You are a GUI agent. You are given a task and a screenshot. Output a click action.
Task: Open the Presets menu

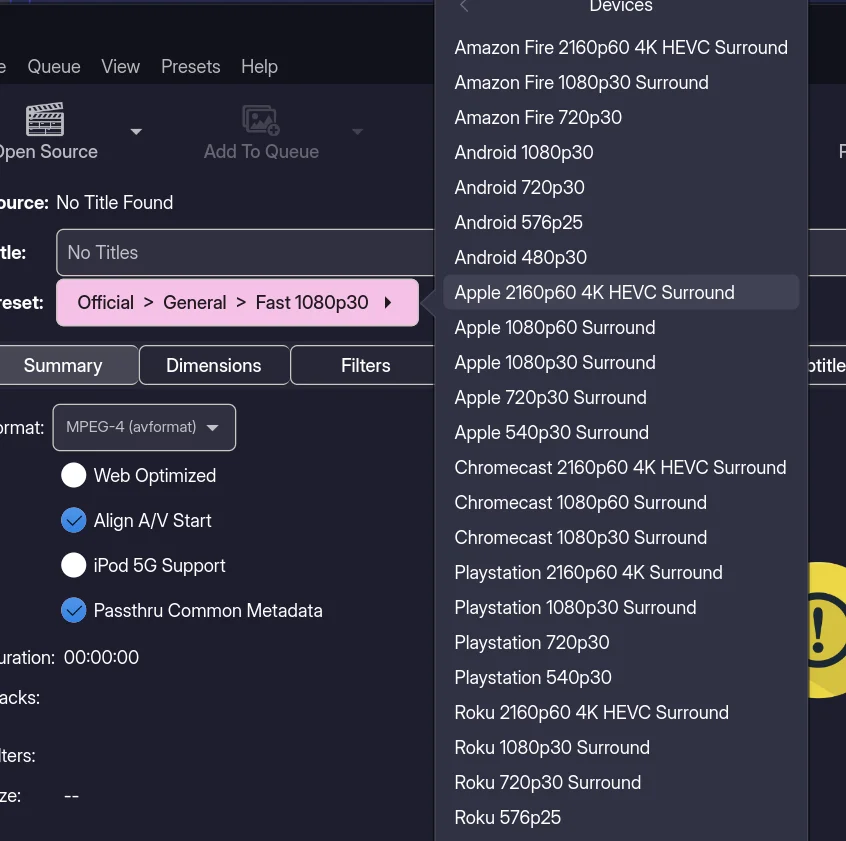190,67
